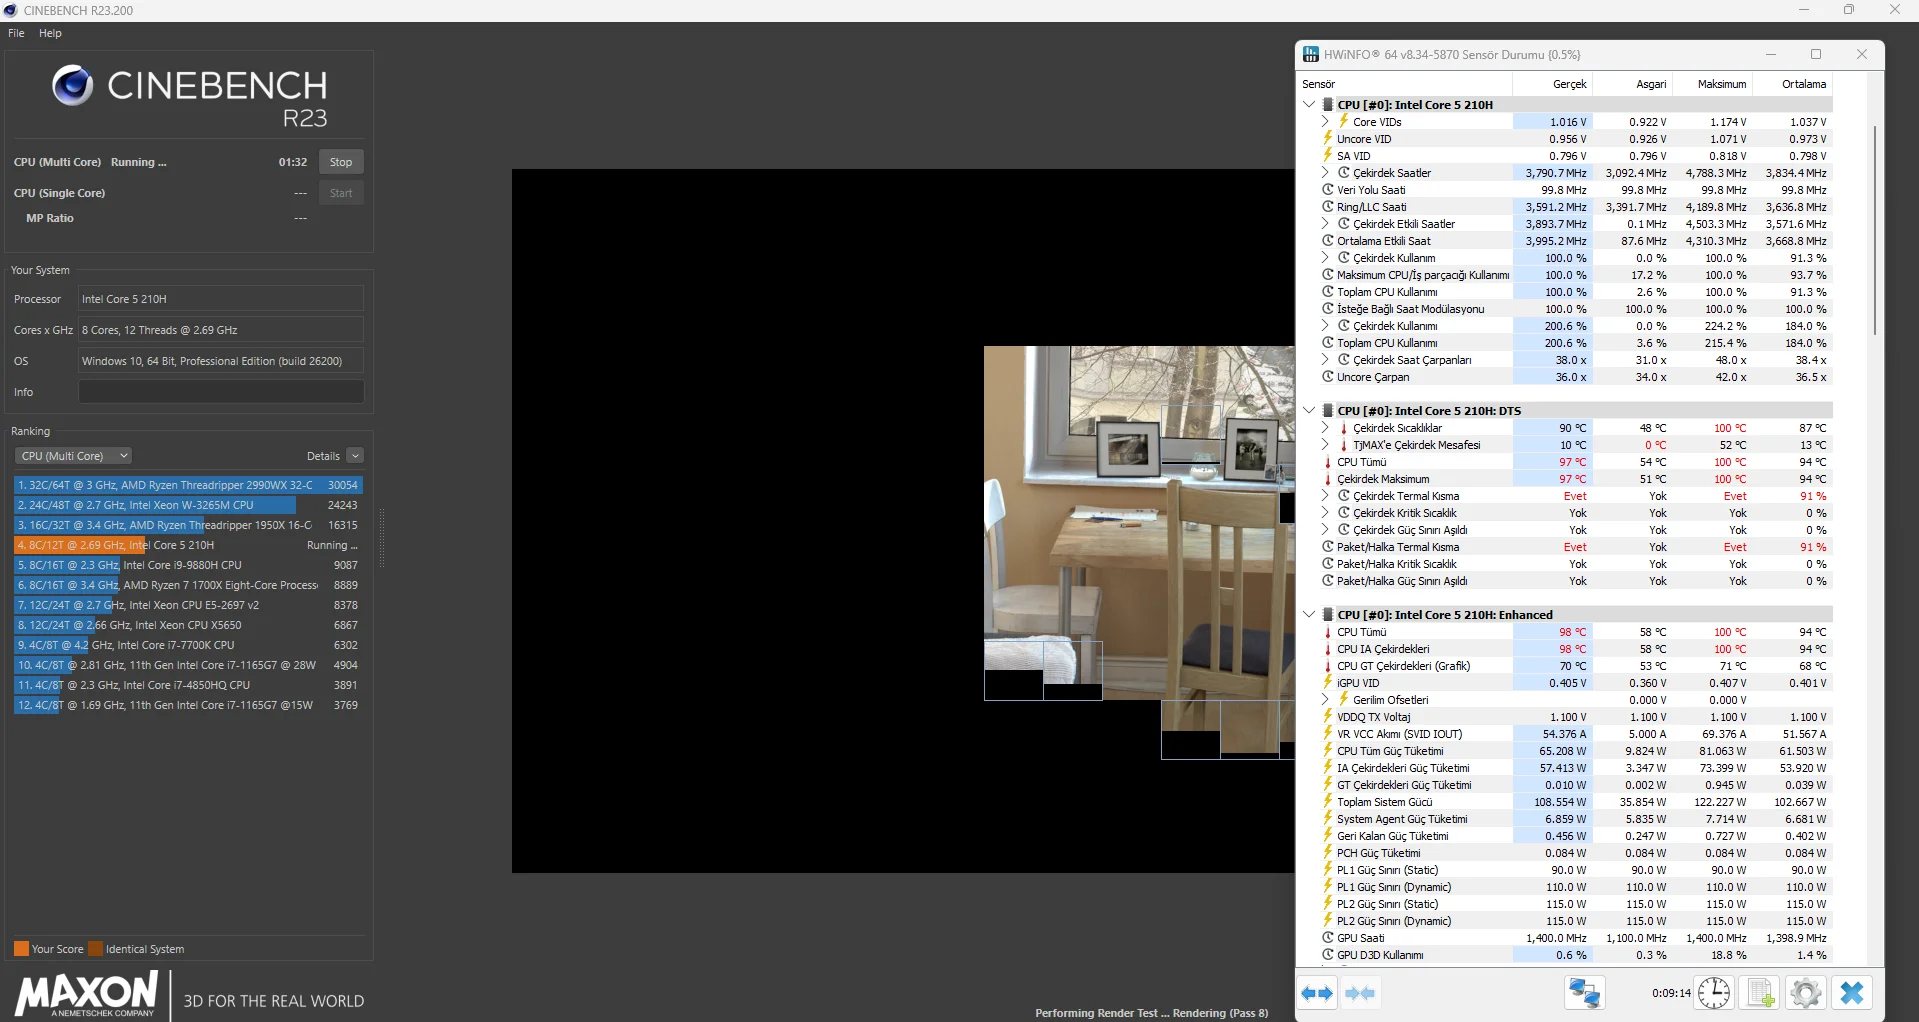Select ranking row Intel Core i9-9880H CPU
The width and height of the screenshot is (1919, 1022).
click(188, 565)
